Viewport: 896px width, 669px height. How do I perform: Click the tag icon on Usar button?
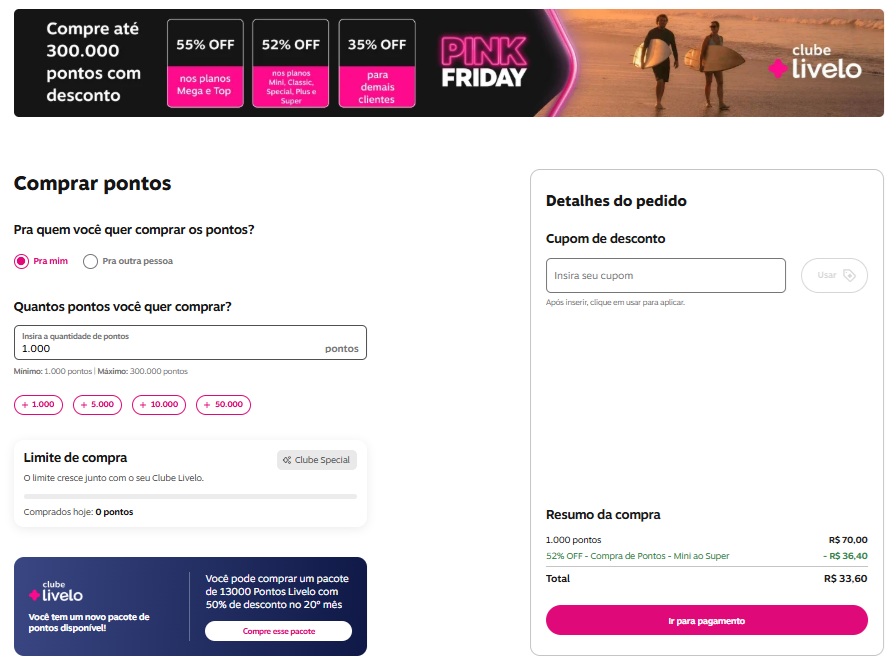pos(850,275)
